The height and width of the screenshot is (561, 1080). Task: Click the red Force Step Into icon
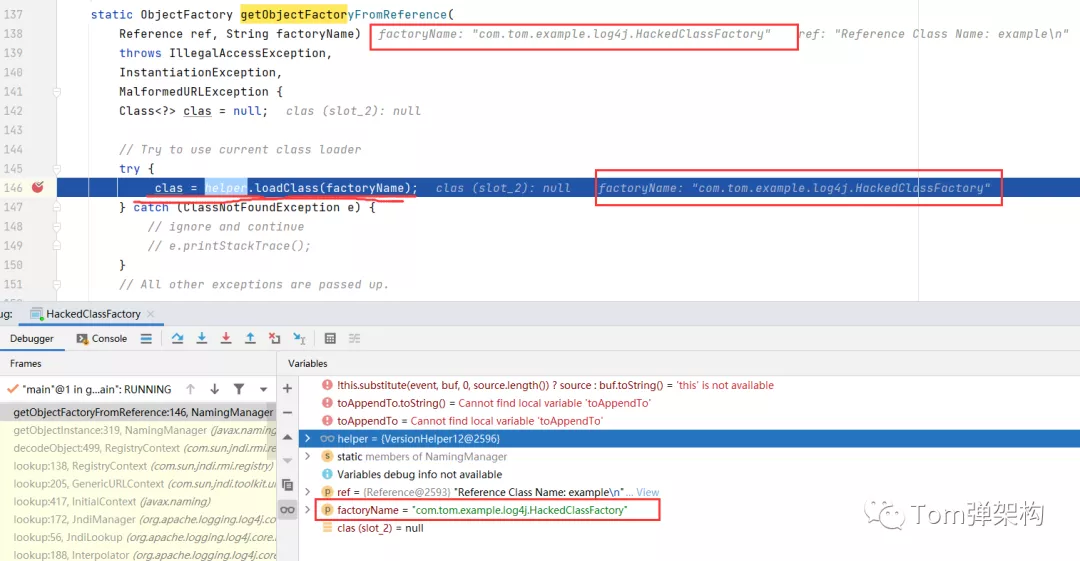click(226, 339)
